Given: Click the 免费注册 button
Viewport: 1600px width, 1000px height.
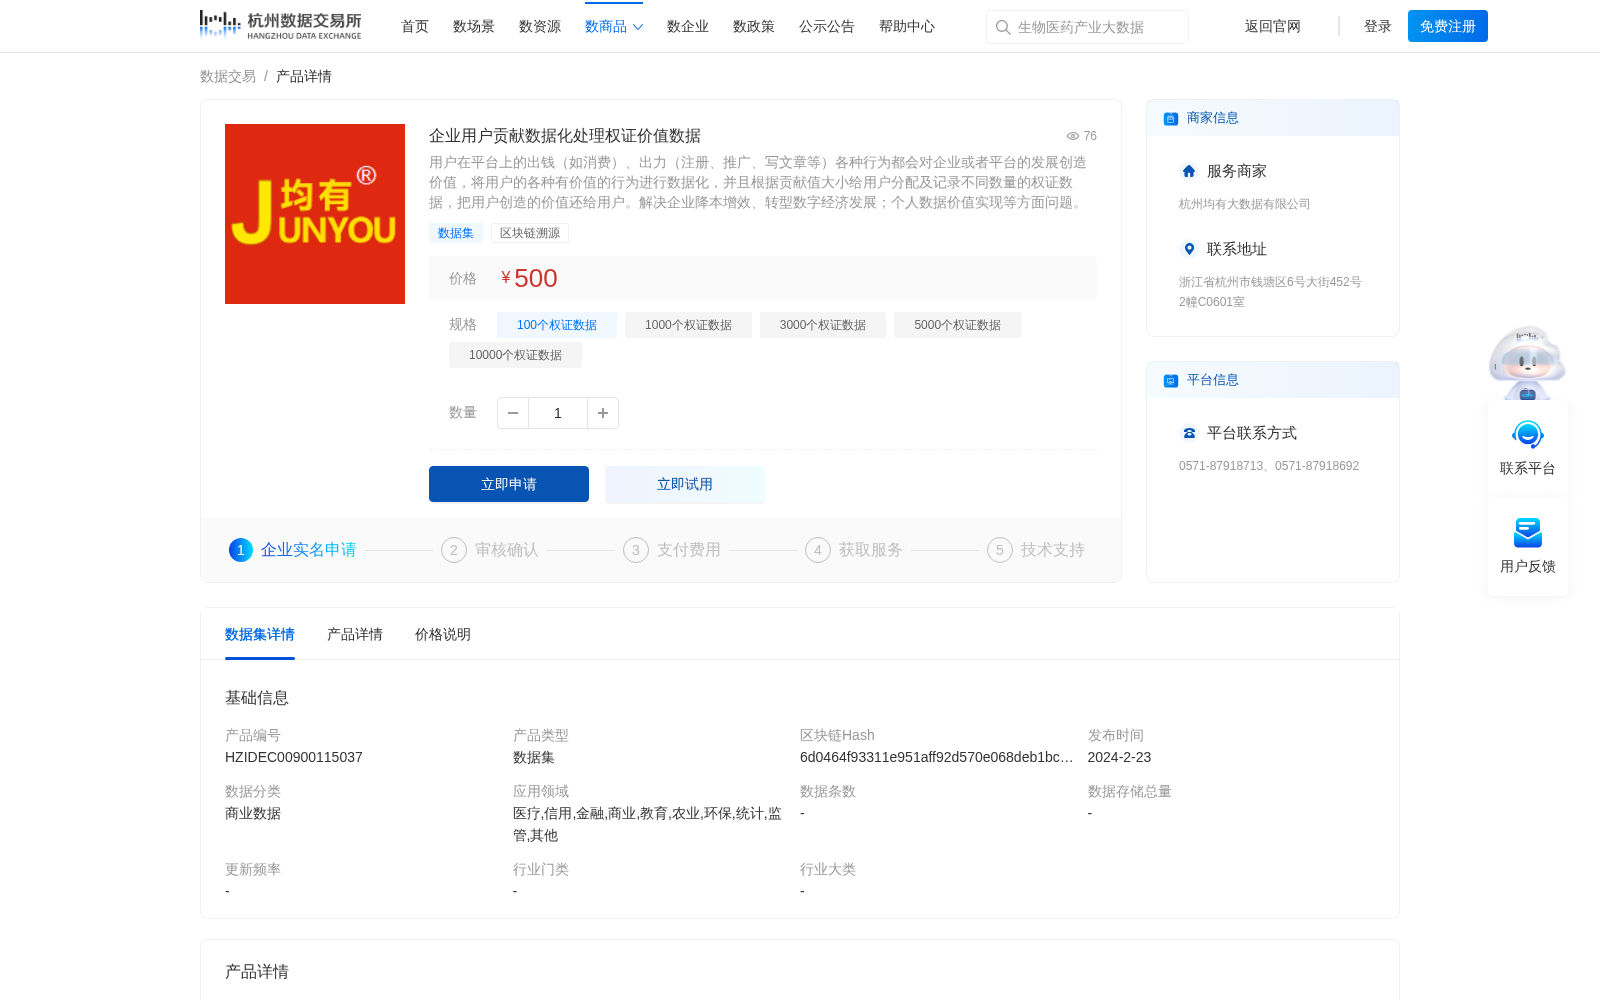Looking at the screenshot, I should click(x=1448, y=26).
